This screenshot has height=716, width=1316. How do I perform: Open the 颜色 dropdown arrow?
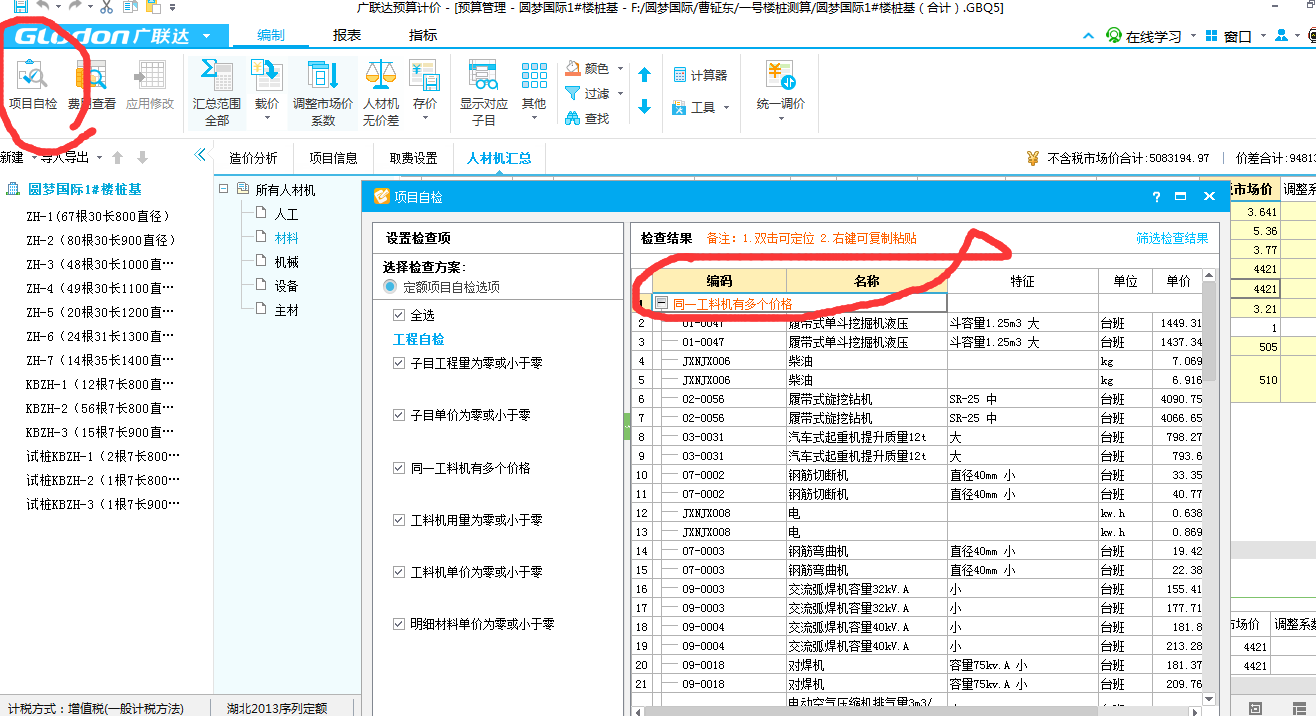pyautogui.click(x=620, y=69)
